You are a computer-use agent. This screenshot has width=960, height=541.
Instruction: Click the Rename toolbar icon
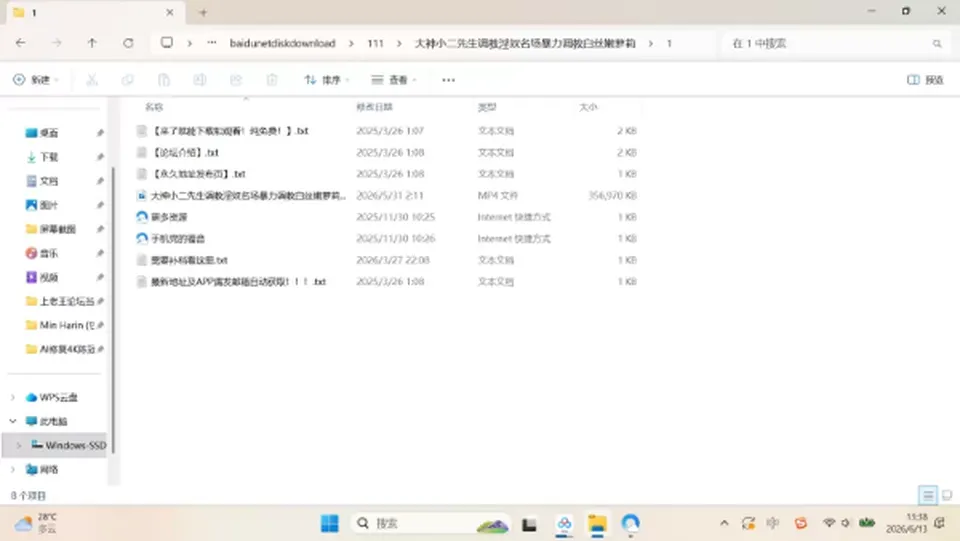200,80
